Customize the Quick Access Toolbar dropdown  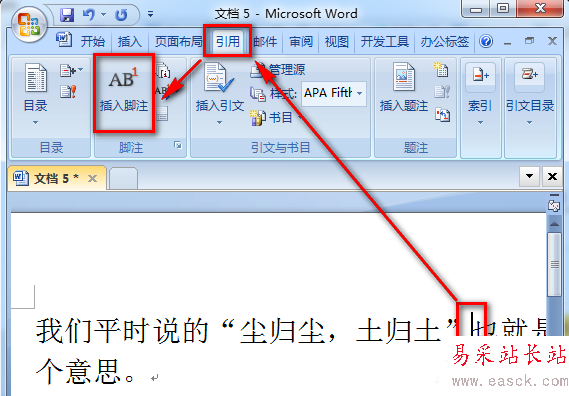(151, 15)
